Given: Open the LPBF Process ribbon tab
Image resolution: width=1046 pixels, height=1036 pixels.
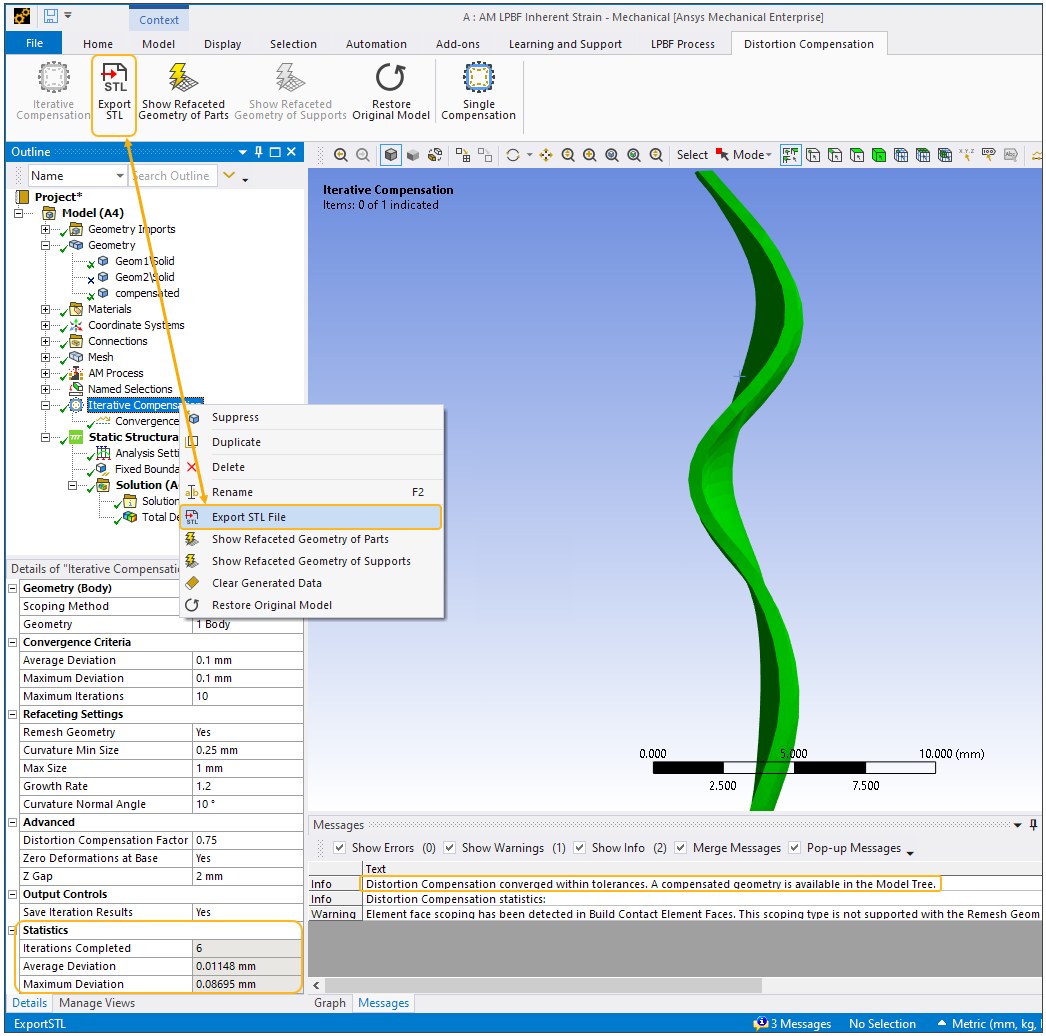Looking at the screenshot, I should 682,44.
